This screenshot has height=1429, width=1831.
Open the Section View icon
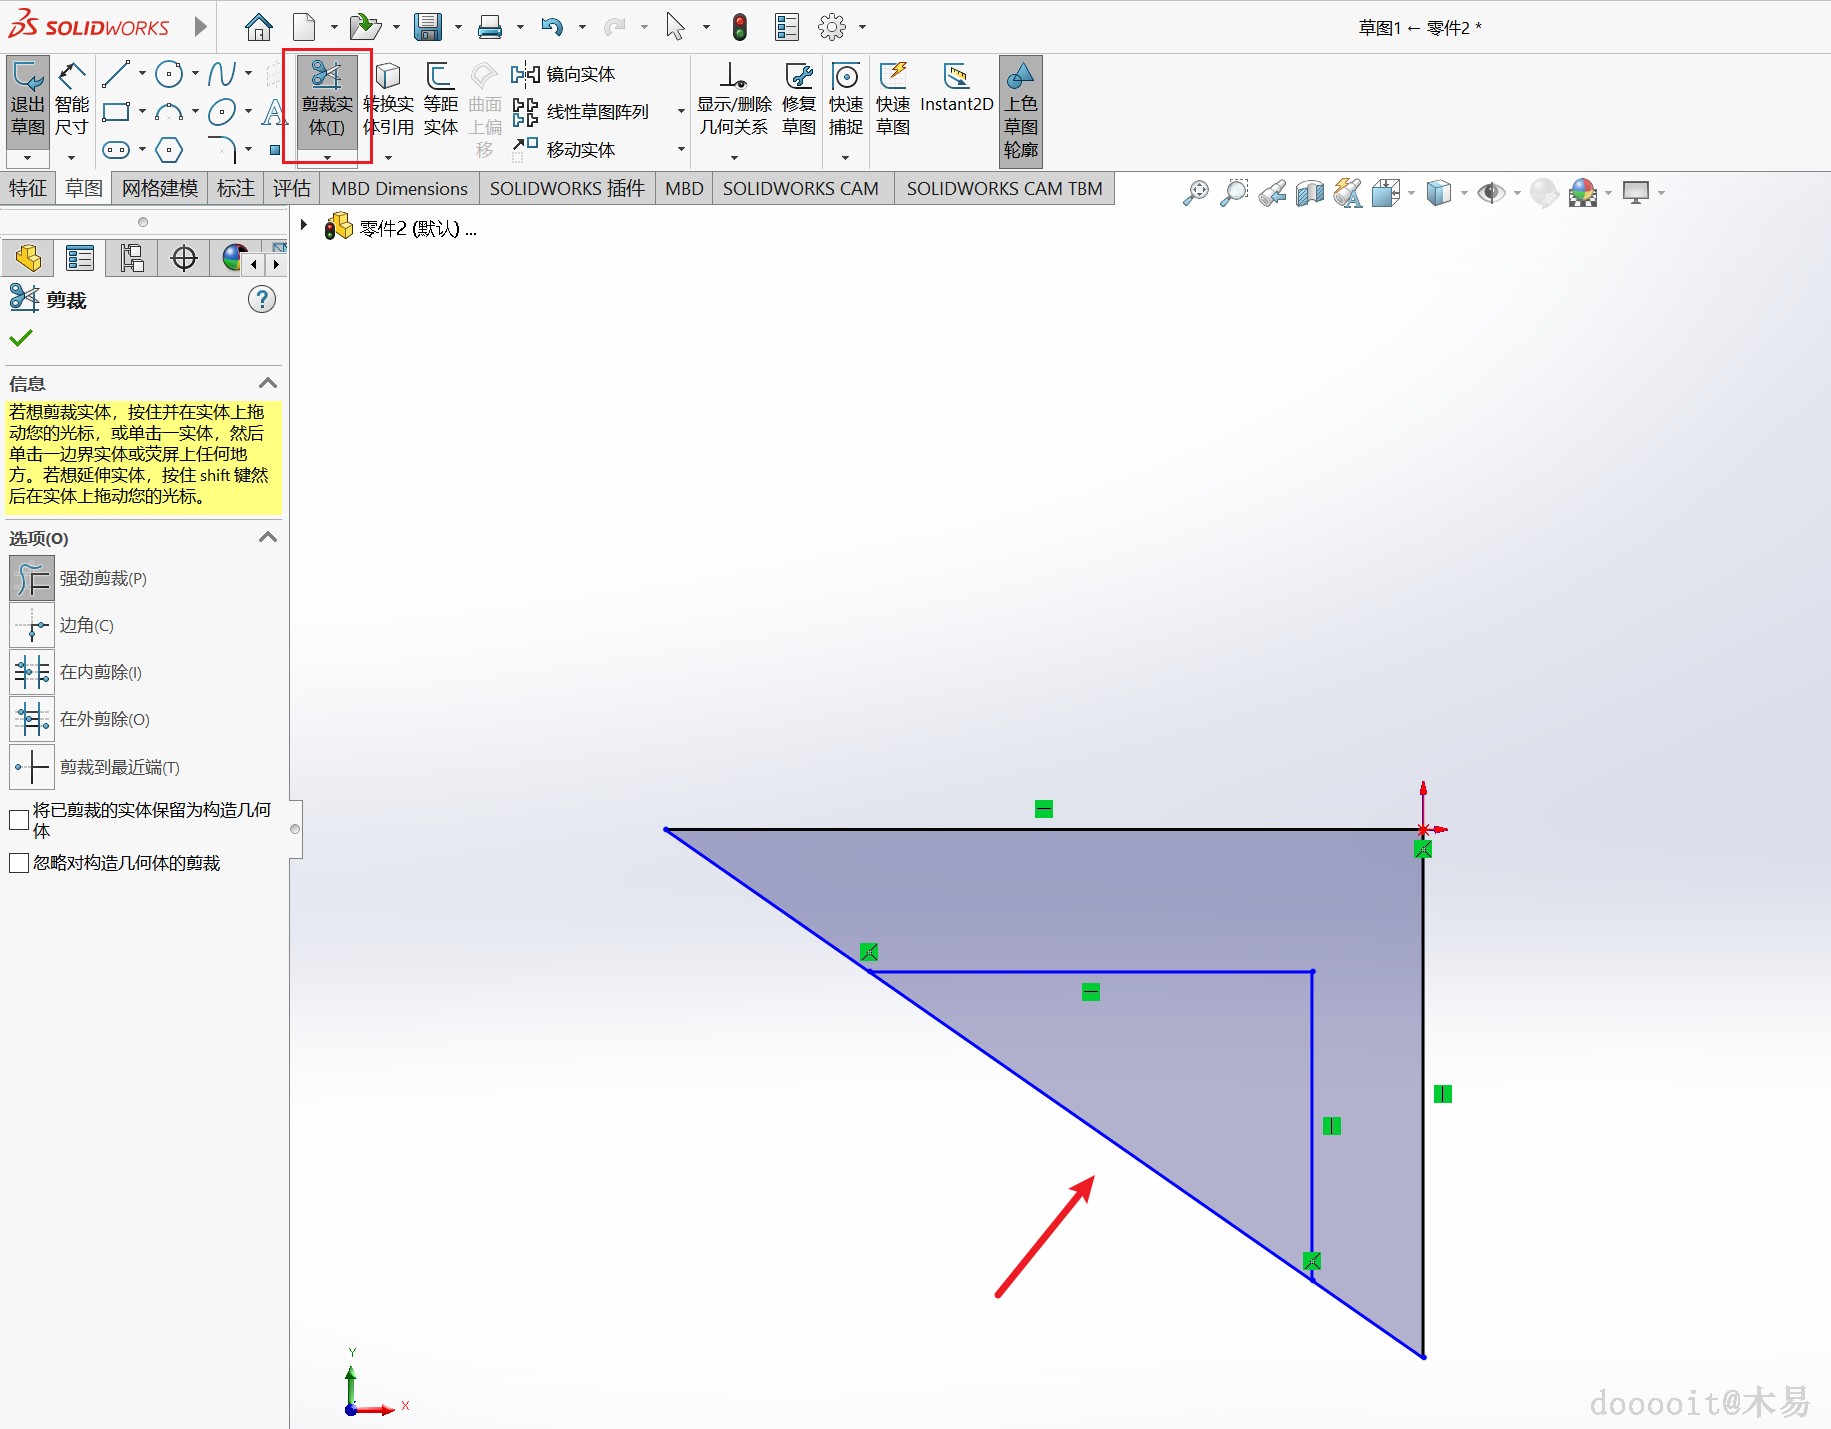[1310, 192]
